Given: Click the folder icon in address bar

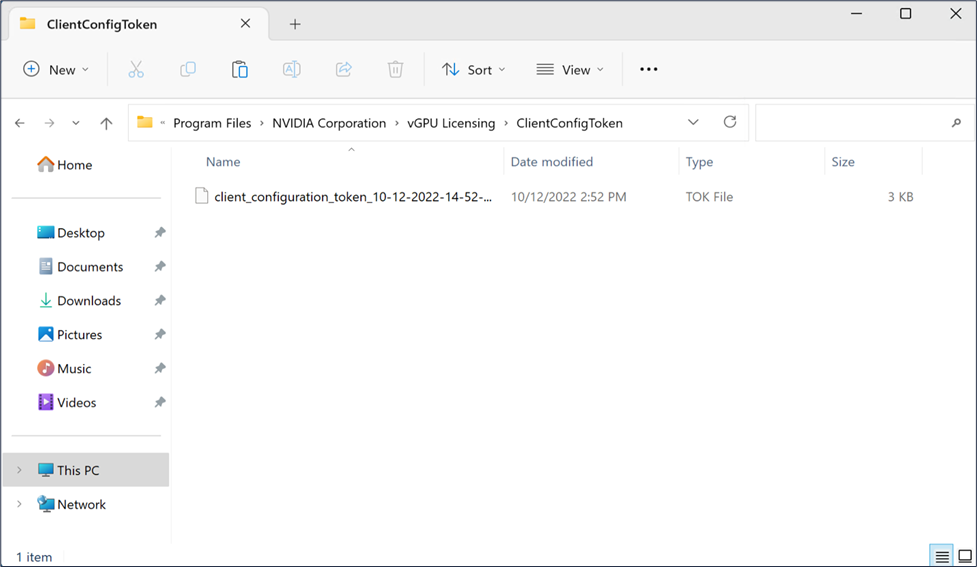Looking at the screenshot, I should [145, 122].
